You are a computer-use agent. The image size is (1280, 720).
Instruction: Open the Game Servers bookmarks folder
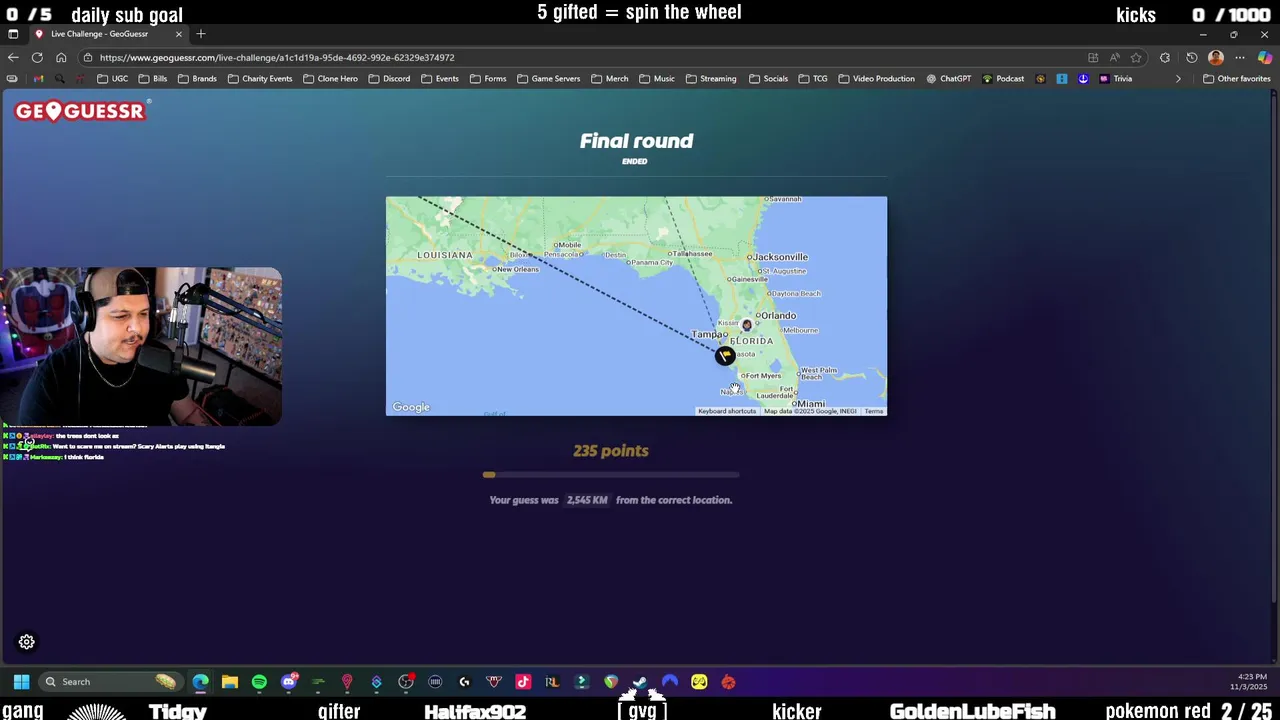(548, 79)
